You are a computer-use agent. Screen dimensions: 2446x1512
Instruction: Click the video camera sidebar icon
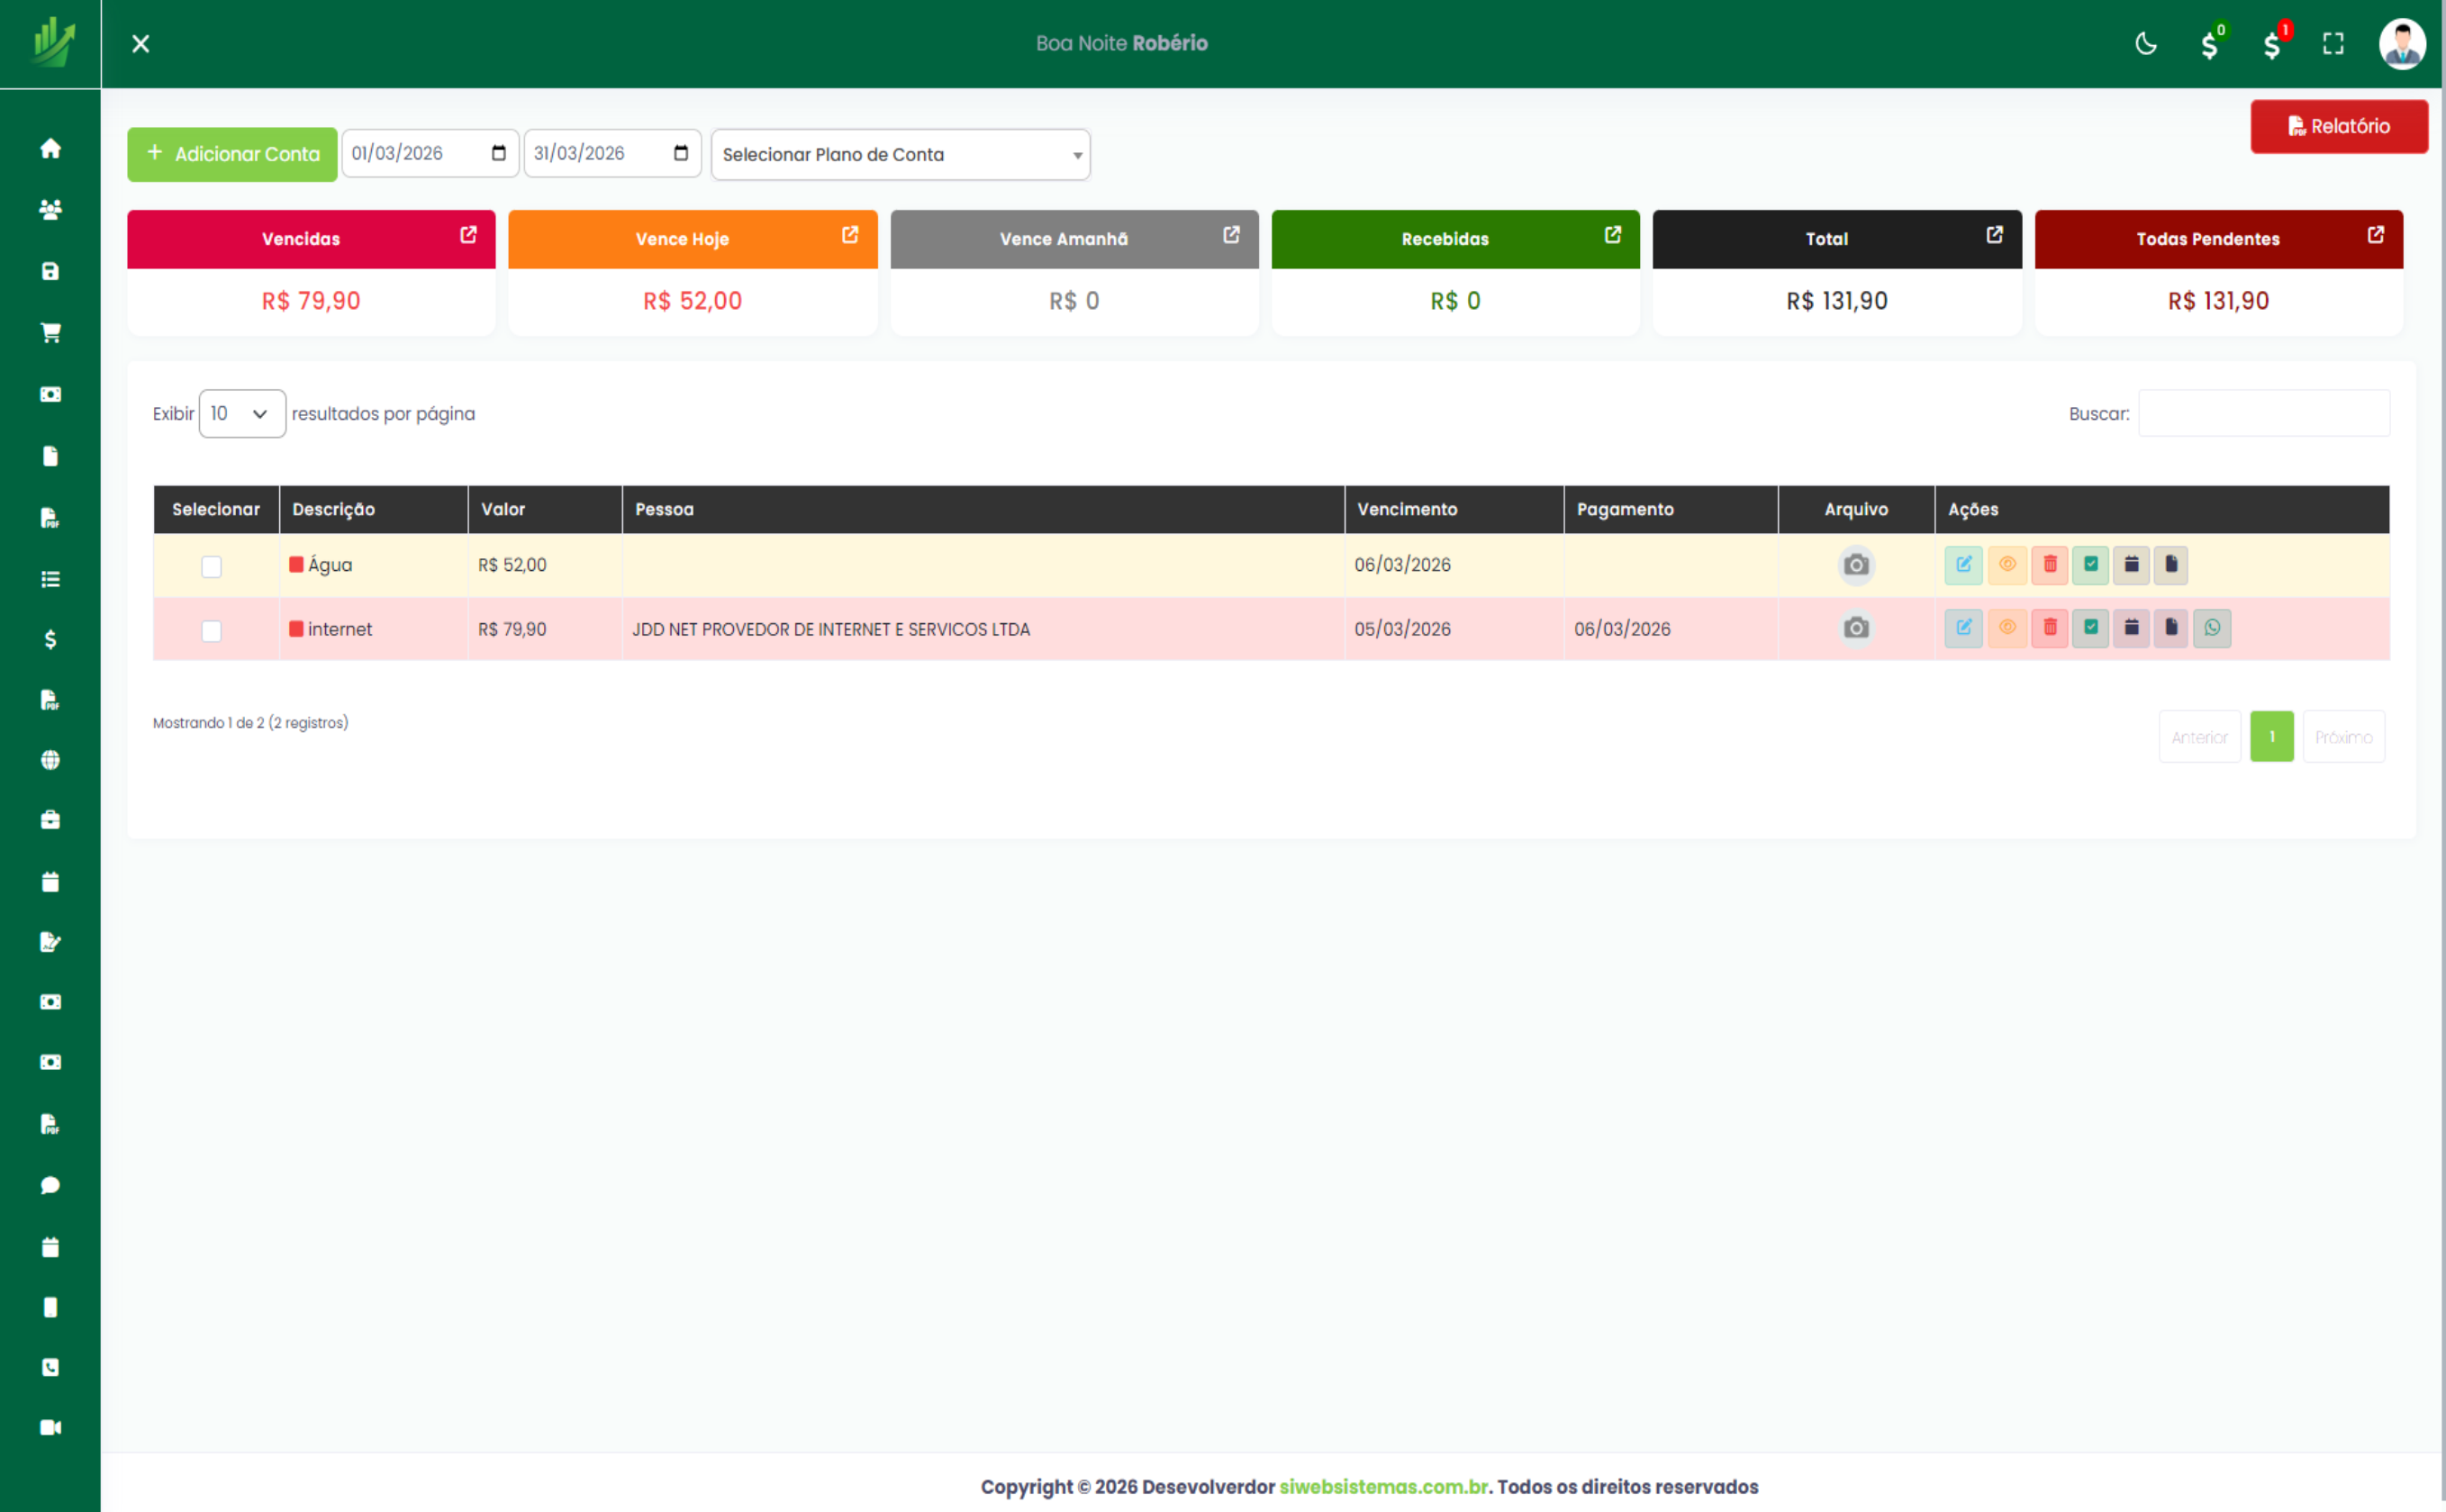point(50,1427)
